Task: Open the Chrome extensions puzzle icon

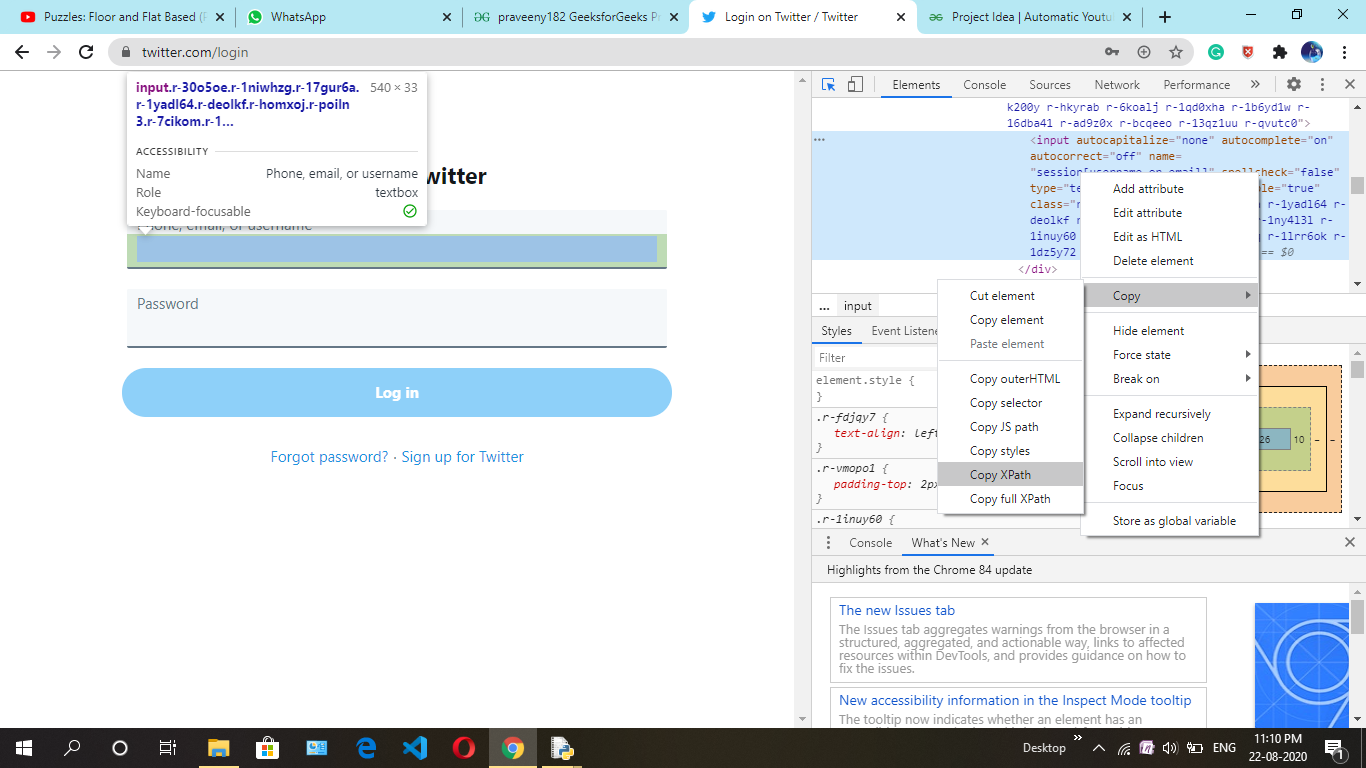Action: pyautogui.click(x=1279, y=52)
